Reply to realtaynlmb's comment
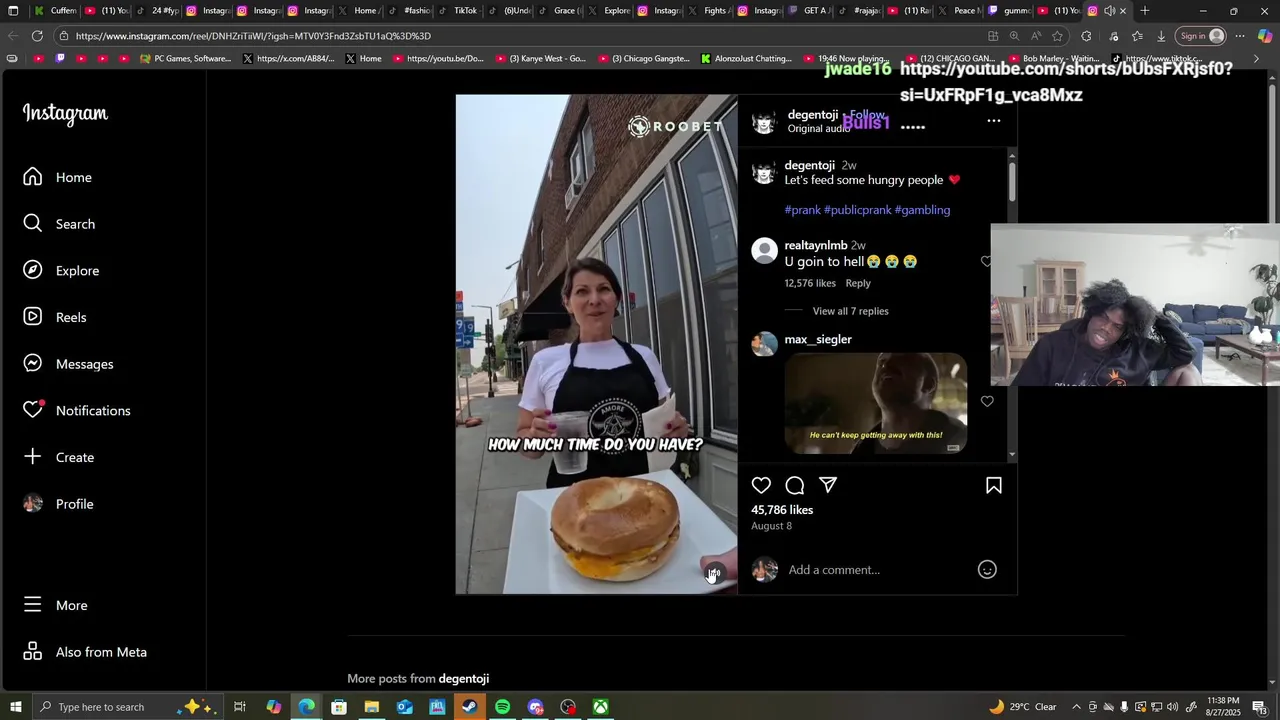1280x720 pixels. 858,283
